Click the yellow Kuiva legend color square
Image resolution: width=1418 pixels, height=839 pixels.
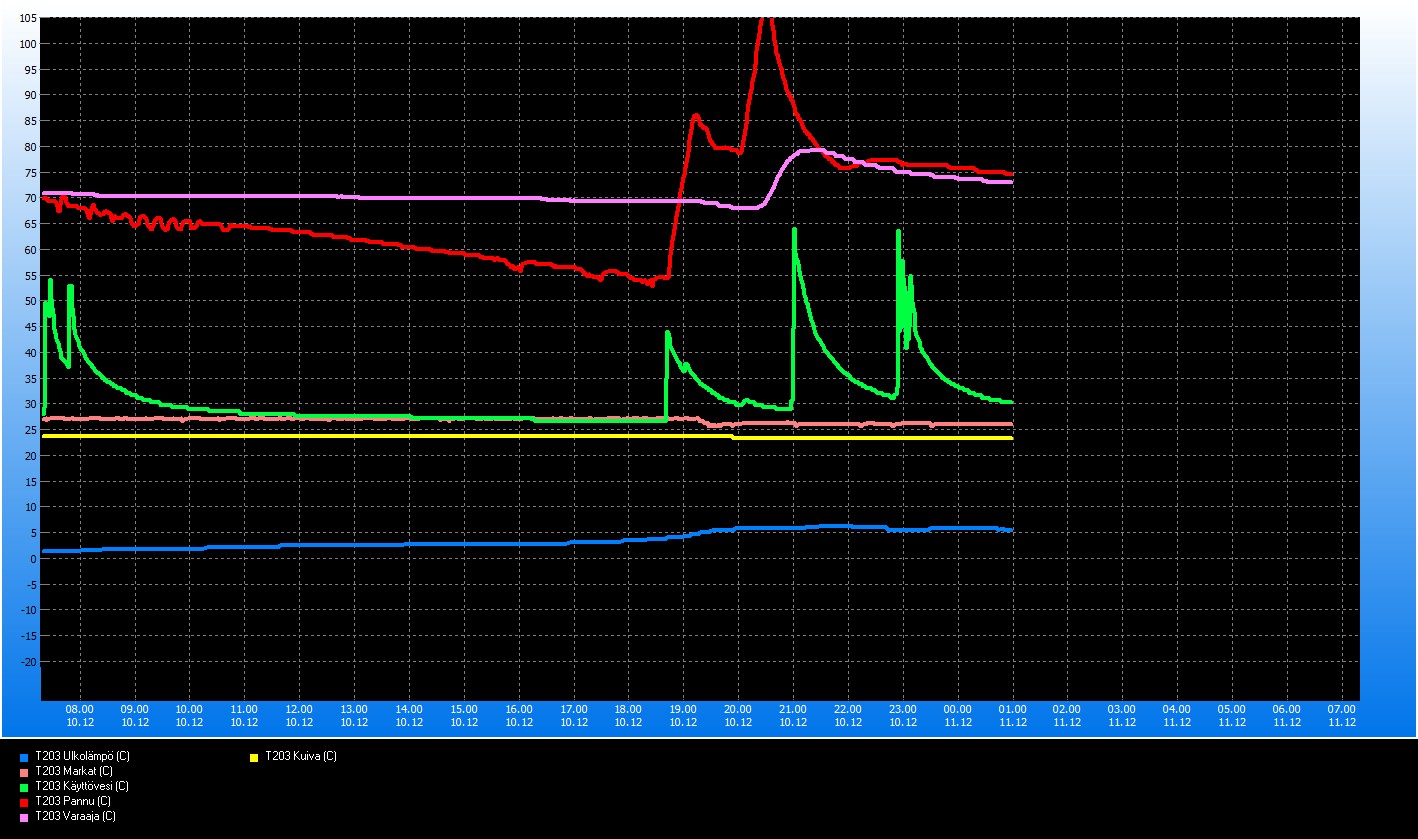pyautogui.click(x=255, y=757)
